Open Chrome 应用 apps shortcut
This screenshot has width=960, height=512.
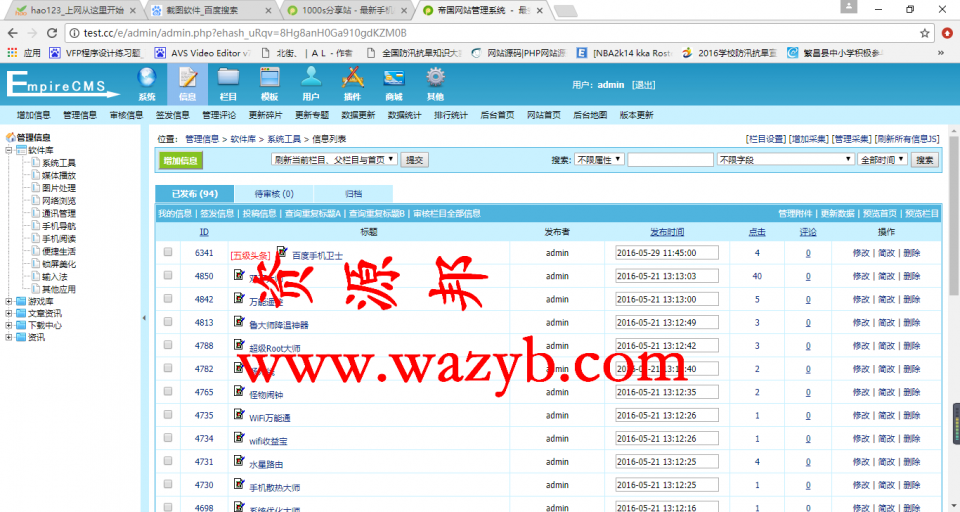pyautogui.click(x=24, y=53)
